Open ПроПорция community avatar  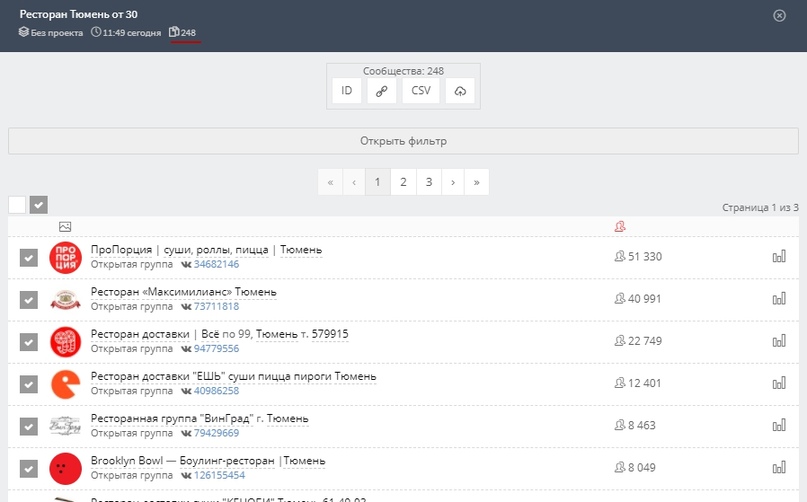click(x=65, y=257)
